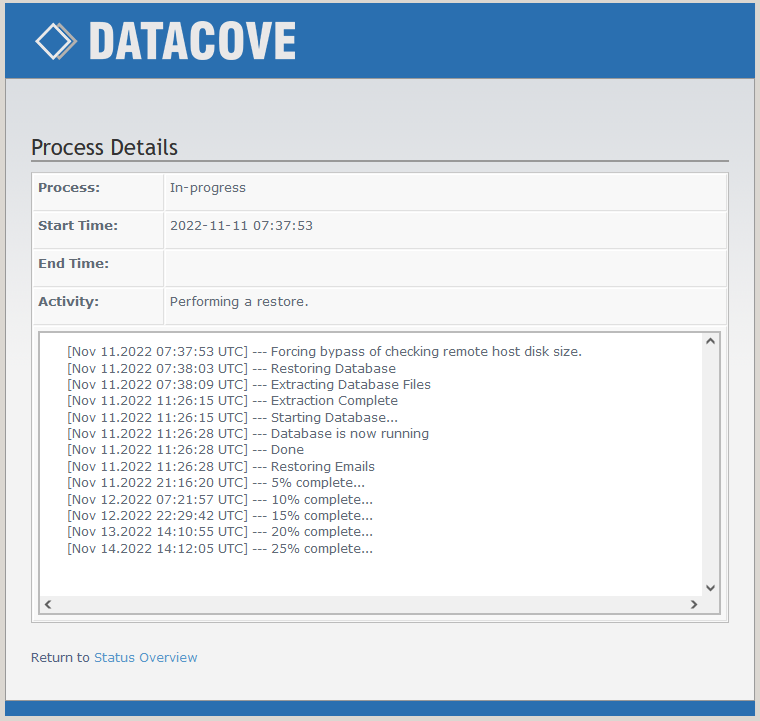Click the 'Start Time:' row label
Image resolution: width=760 pixels, height=721 pixels.
pyautogui.click(x=77, y=225)
